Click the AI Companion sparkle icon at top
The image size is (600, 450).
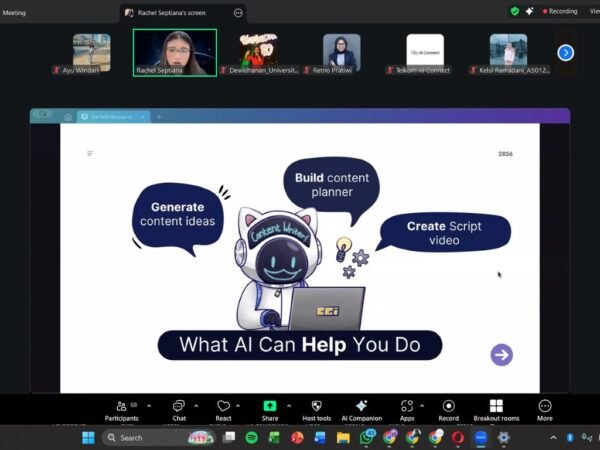530,11
